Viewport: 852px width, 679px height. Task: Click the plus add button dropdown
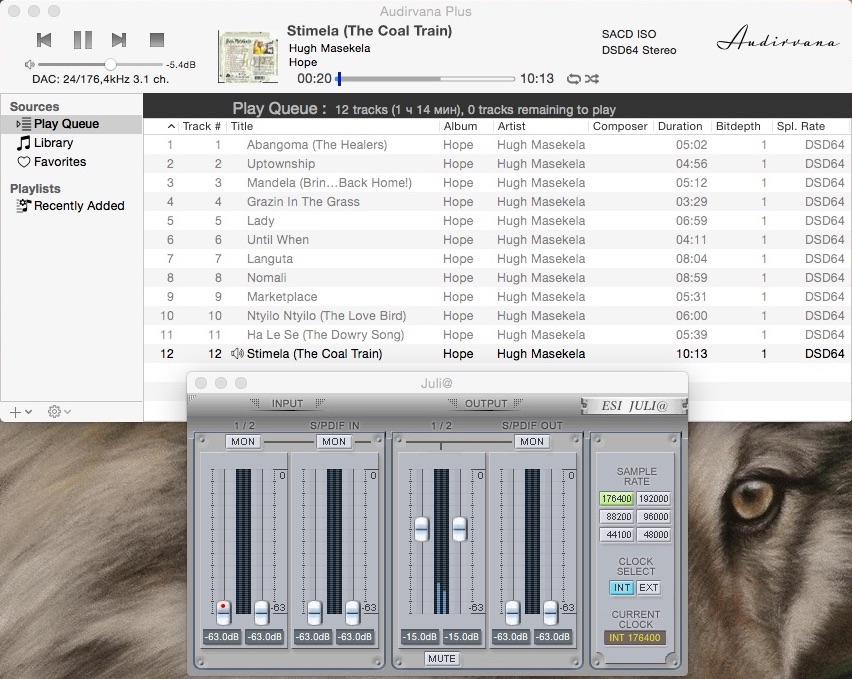pyautogui.click(x=21, y=412)
